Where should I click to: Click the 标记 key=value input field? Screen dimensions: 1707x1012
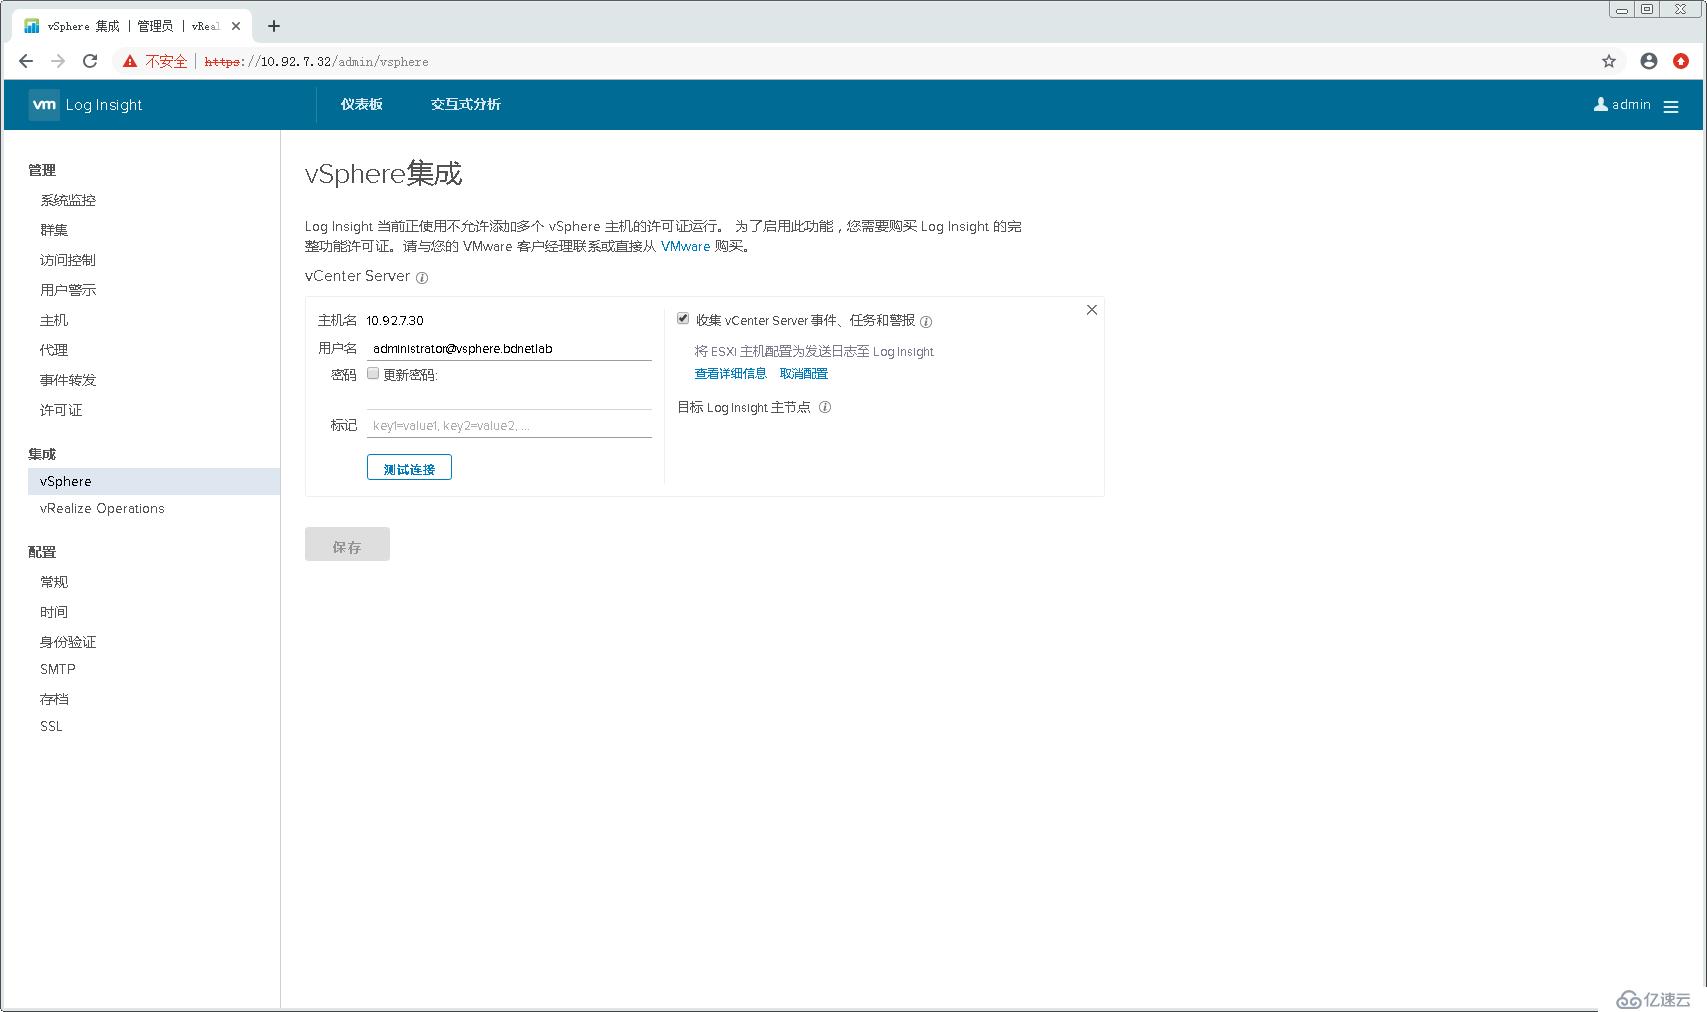(509, 425)
